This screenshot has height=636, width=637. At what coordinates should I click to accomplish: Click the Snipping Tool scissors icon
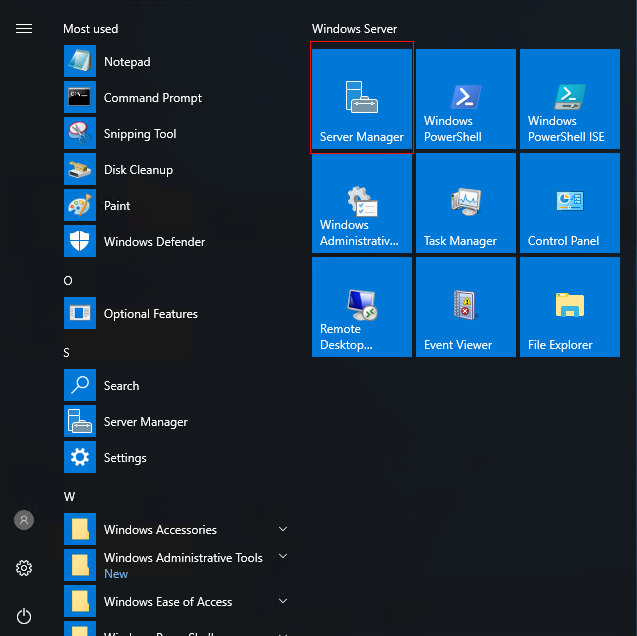tap(80, 133)
